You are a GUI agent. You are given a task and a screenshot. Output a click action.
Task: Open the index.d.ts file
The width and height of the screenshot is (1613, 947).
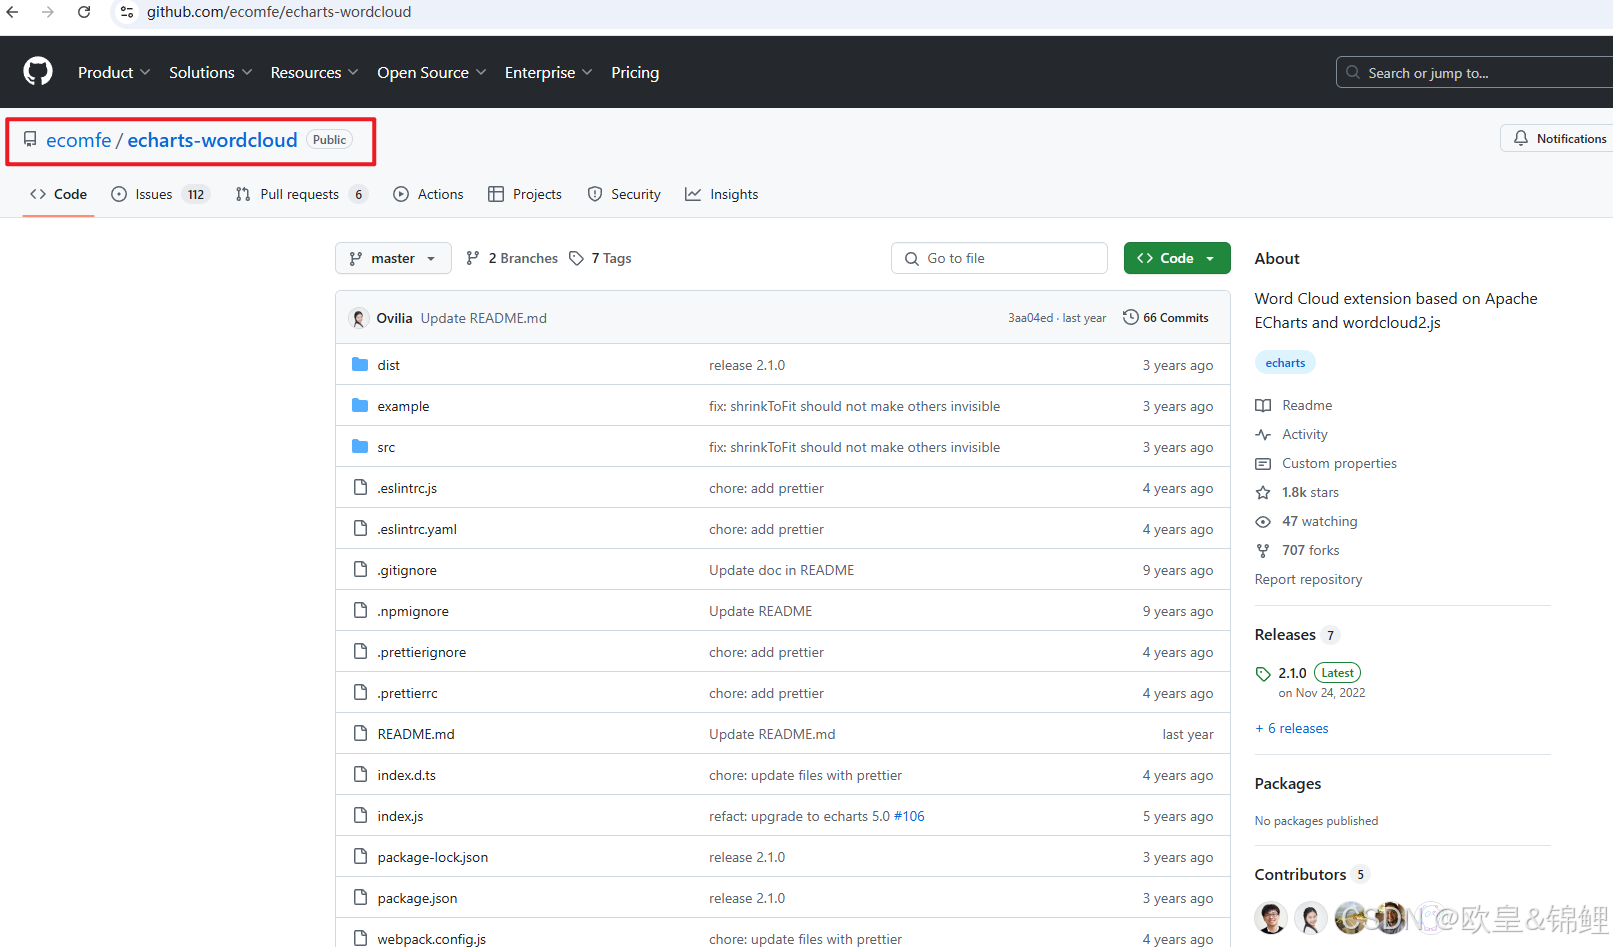pos(407,775)
